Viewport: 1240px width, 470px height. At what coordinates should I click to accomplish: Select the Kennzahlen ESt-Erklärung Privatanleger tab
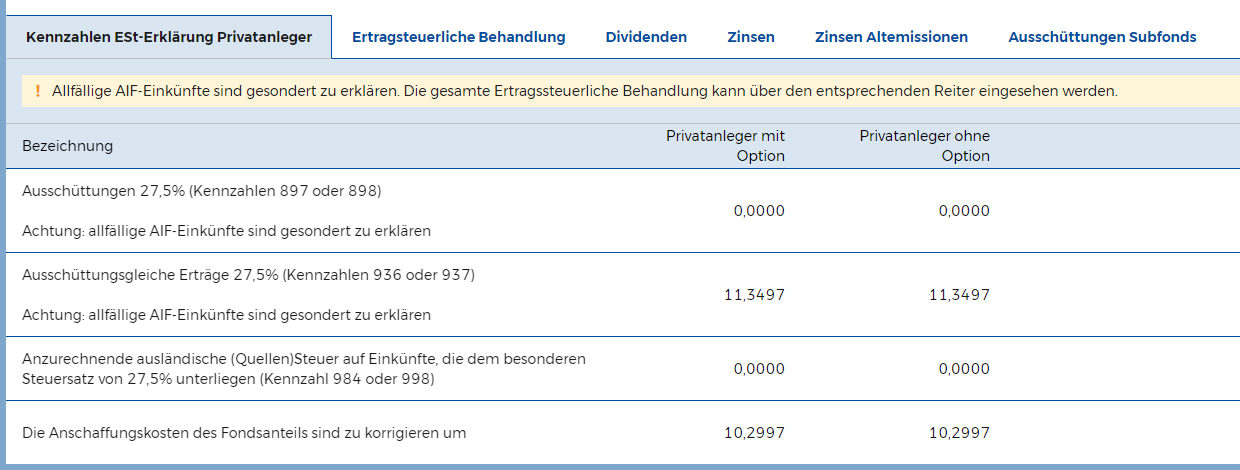tap(169, 37)
